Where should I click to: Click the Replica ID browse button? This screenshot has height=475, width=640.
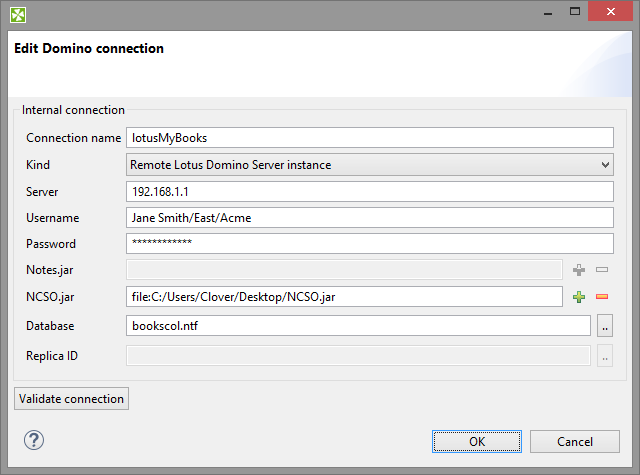tap(604, 355)
